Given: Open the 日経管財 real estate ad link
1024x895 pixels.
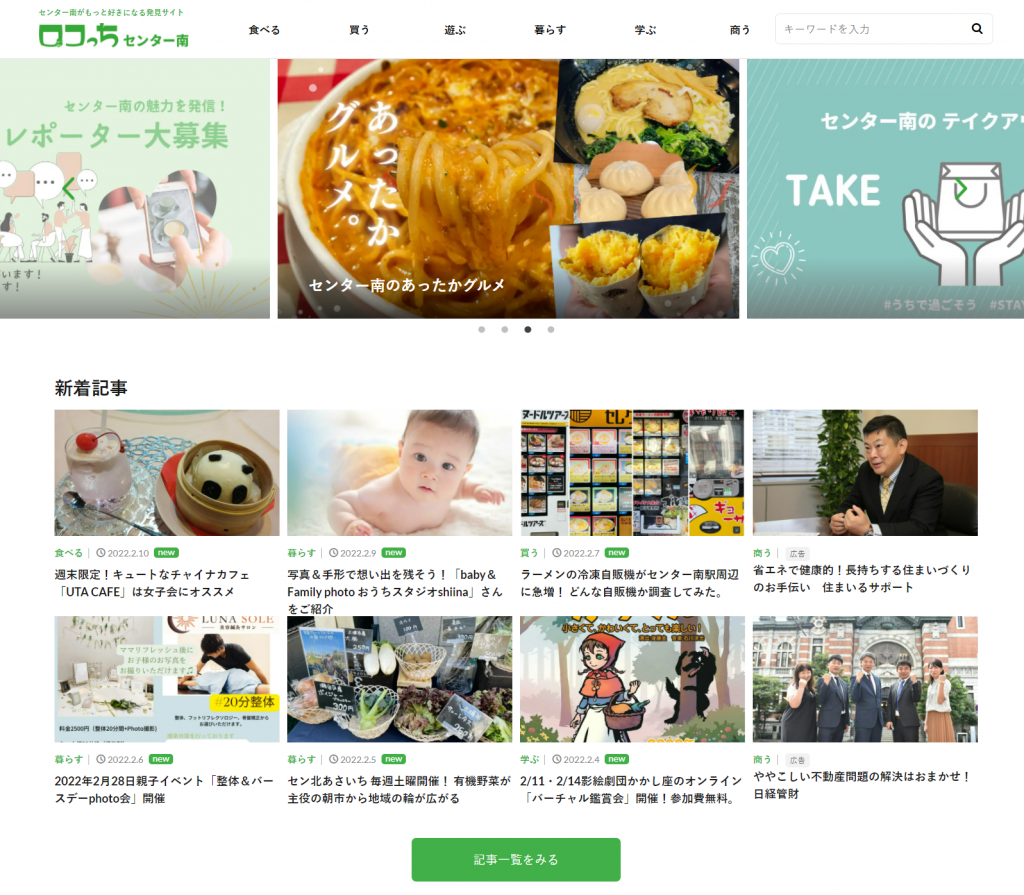Looking at the screenshot, I should click(862, 785).
